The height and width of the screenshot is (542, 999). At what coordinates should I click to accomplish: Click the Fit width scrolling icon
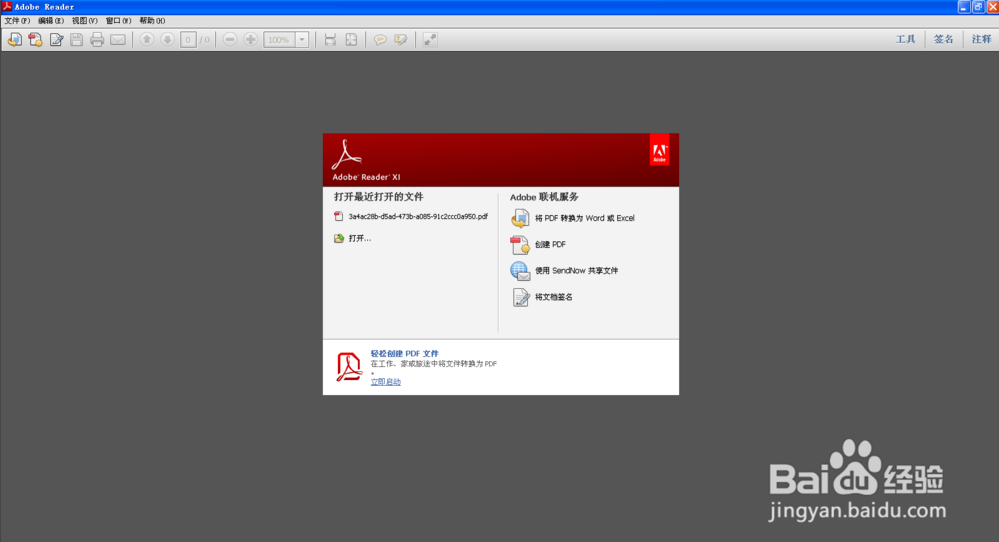point(330,39)
